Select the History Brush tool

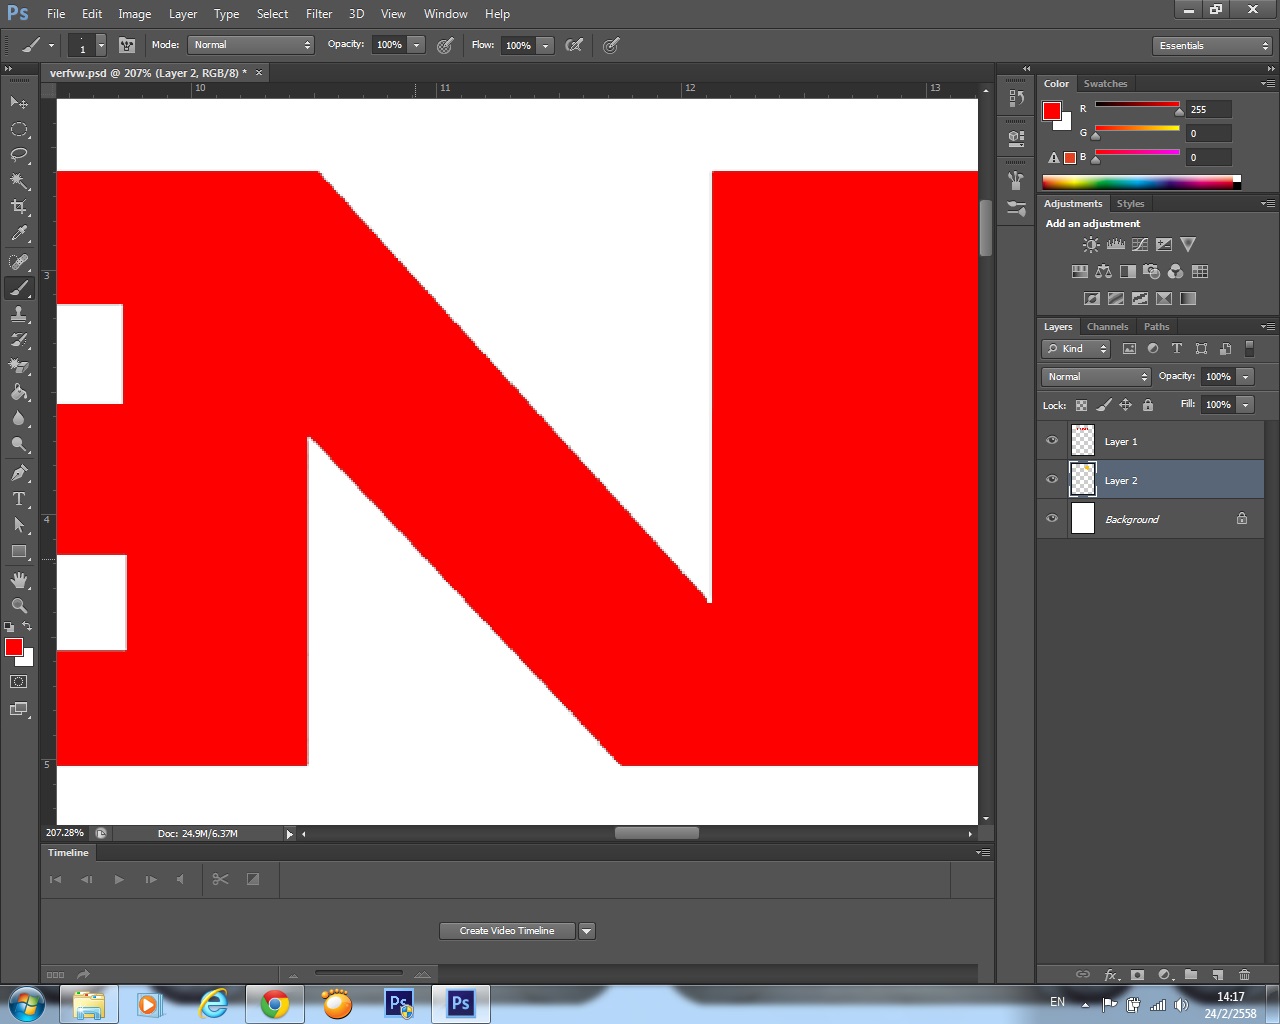19,340
